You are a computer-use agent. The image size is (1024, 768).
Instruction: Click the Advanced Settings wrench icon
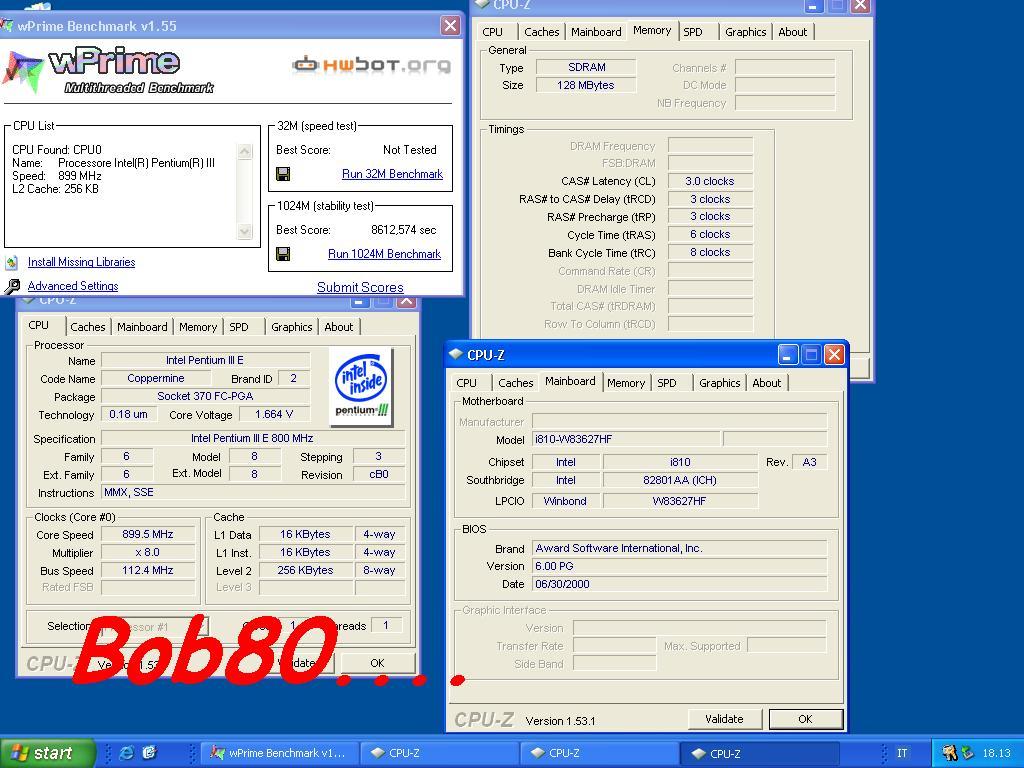12,286
